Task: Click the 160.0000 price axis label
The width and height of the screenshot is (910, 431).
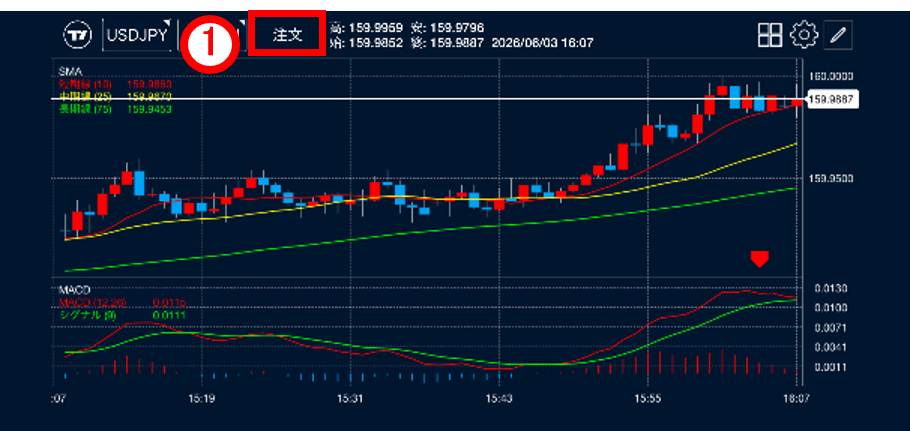Action: coord(831,77)
